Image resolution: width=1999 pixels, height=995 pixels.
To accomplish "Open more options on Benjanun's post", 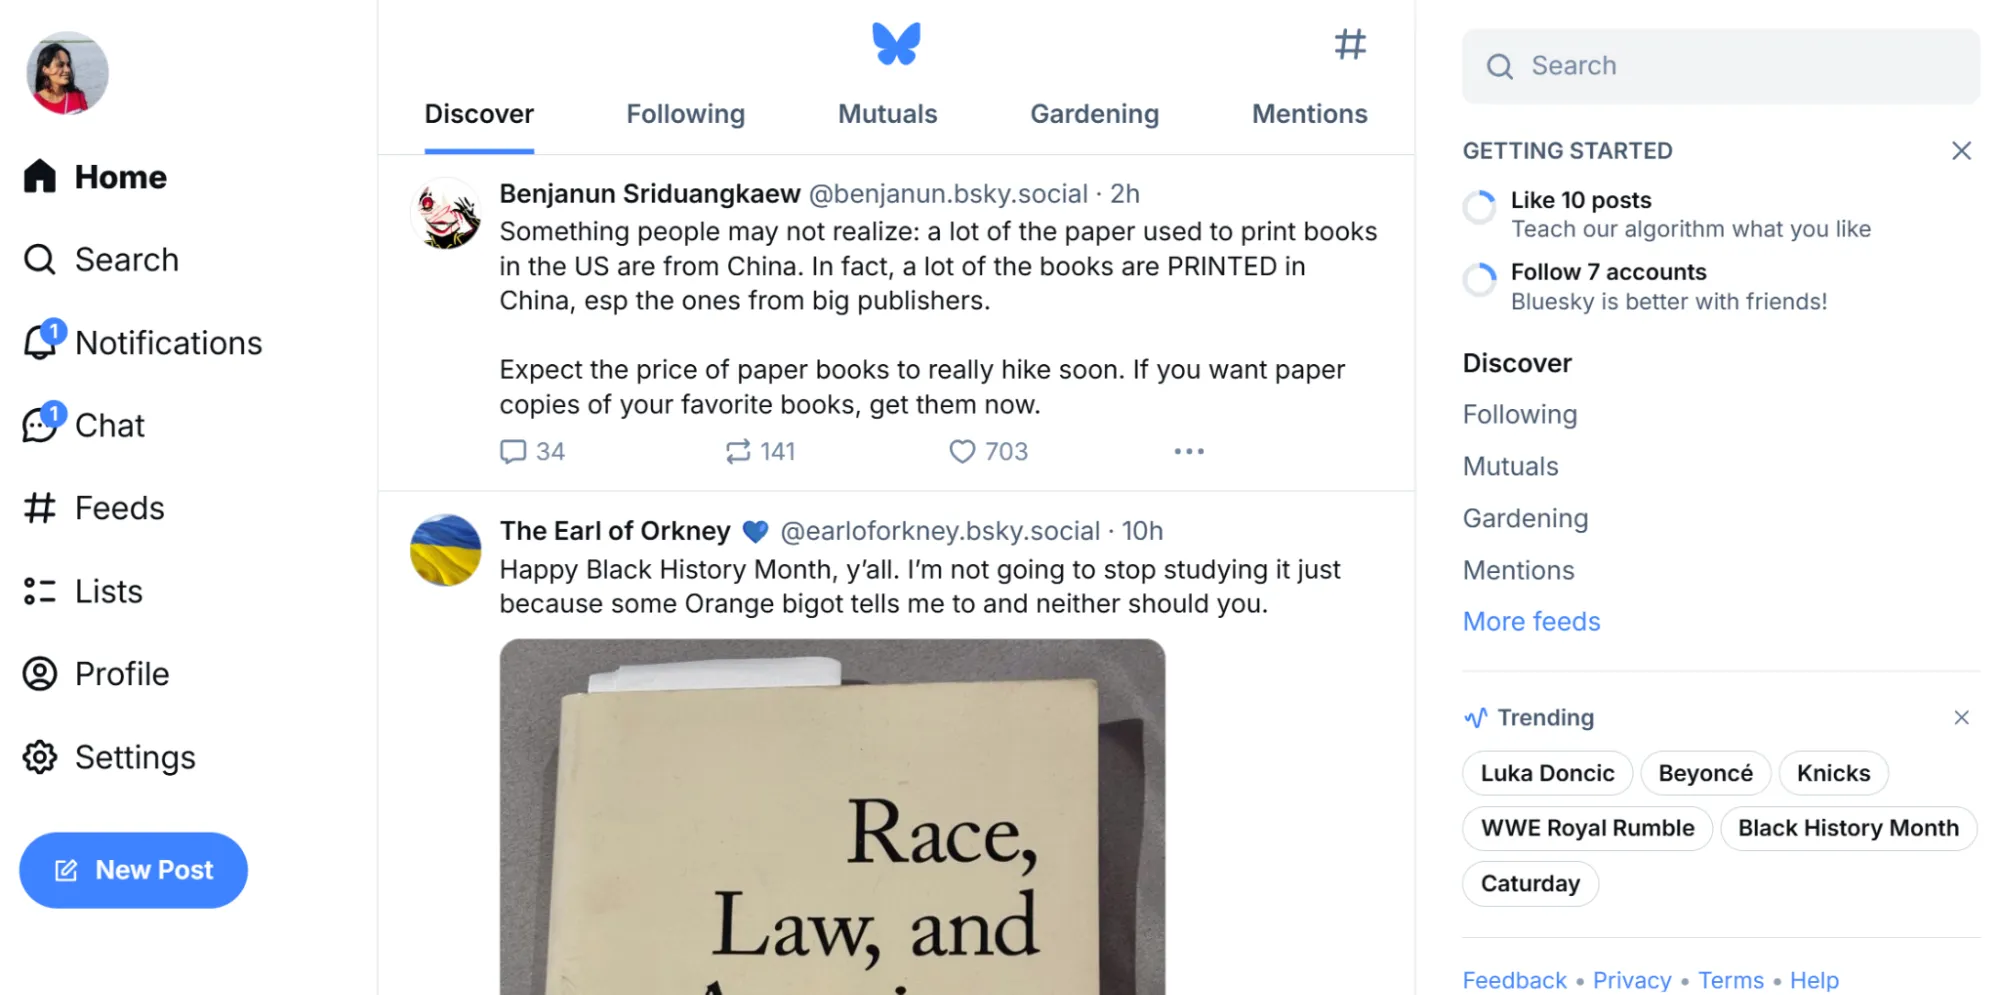I will (x=1188, y=452).
